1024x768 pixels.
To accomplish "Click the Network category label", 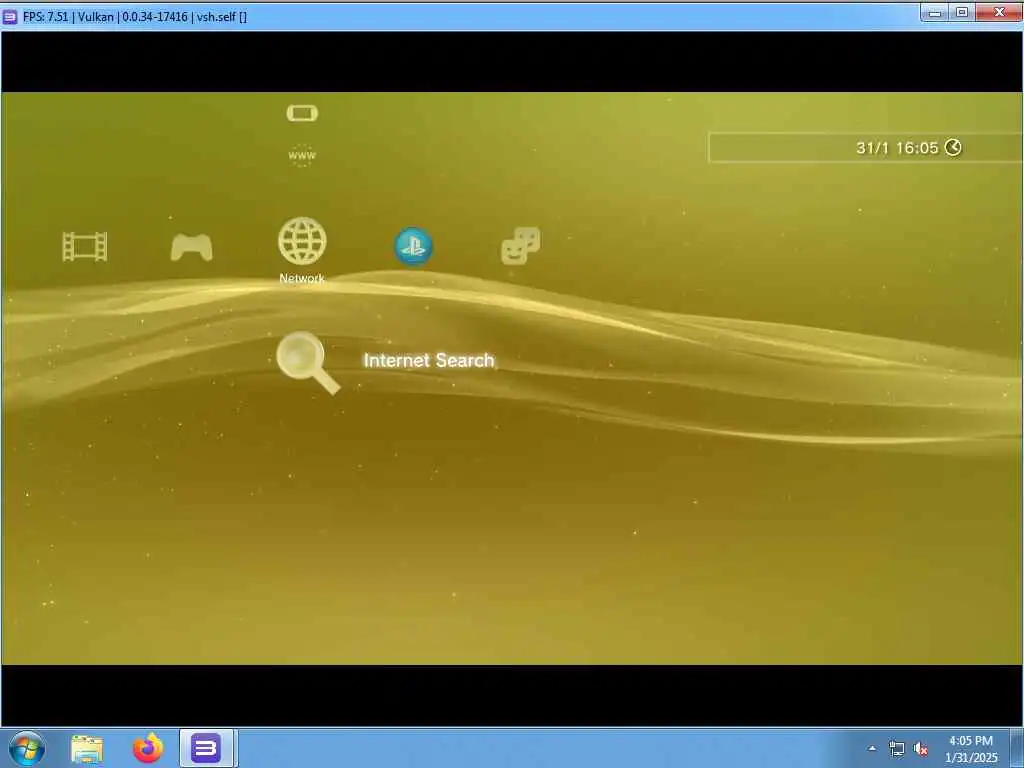I will (302, 278).
